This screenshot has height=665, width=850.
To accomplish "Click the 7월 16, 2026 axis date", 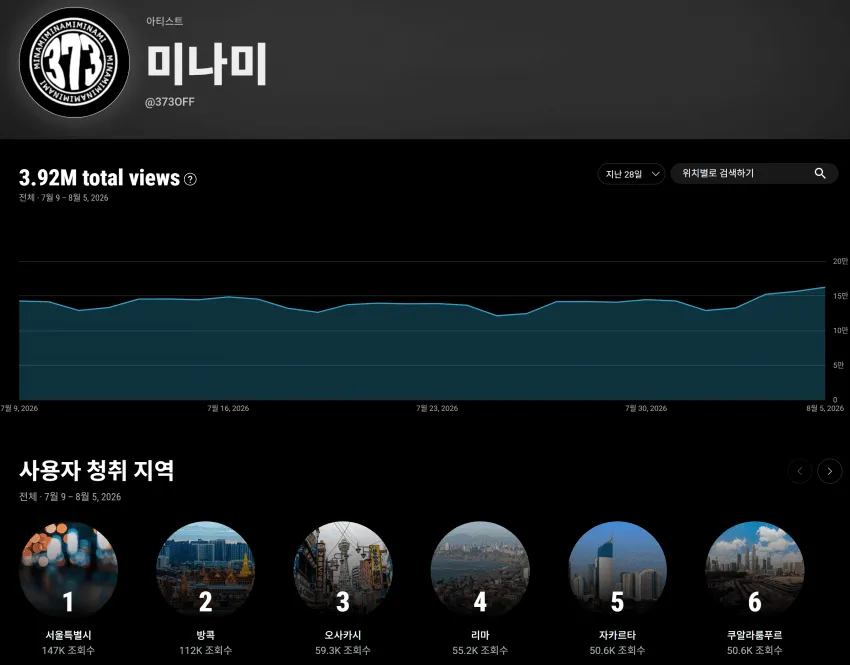I will pyautogui.click(x=228, y=409).
